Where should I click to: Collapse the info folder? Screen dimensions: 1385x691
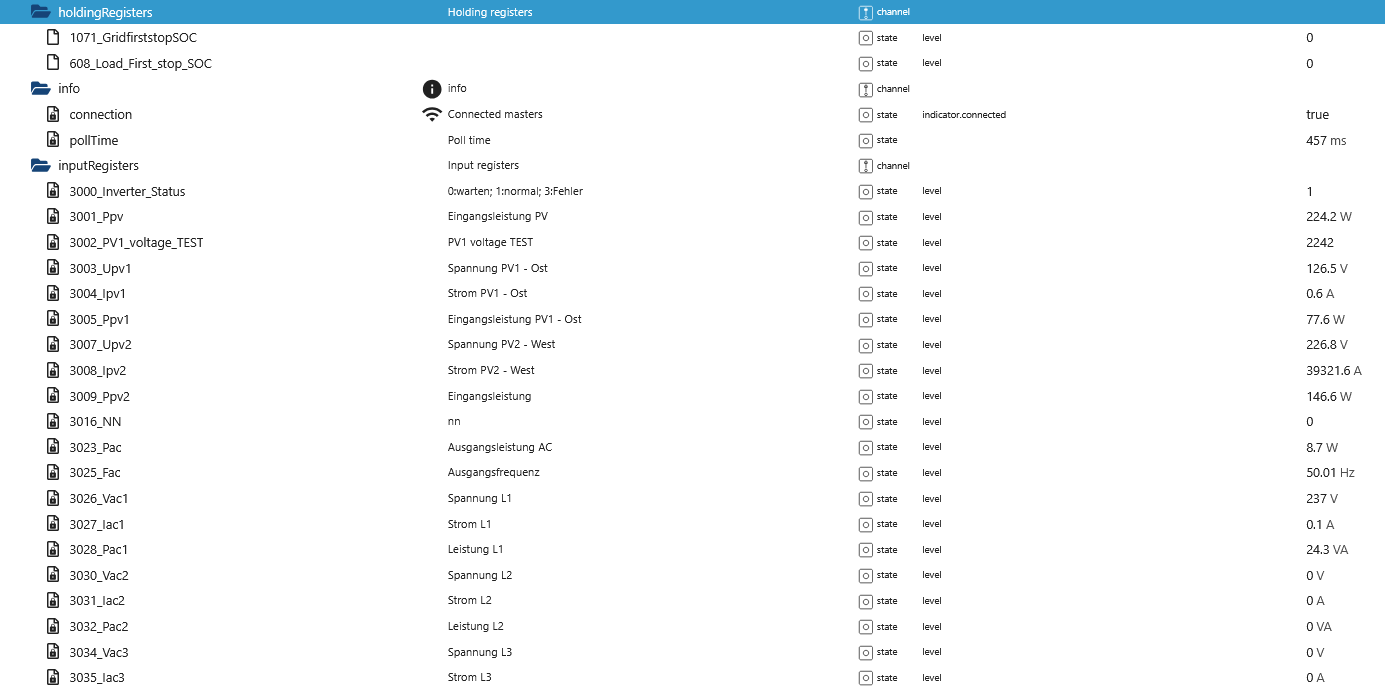41,88
